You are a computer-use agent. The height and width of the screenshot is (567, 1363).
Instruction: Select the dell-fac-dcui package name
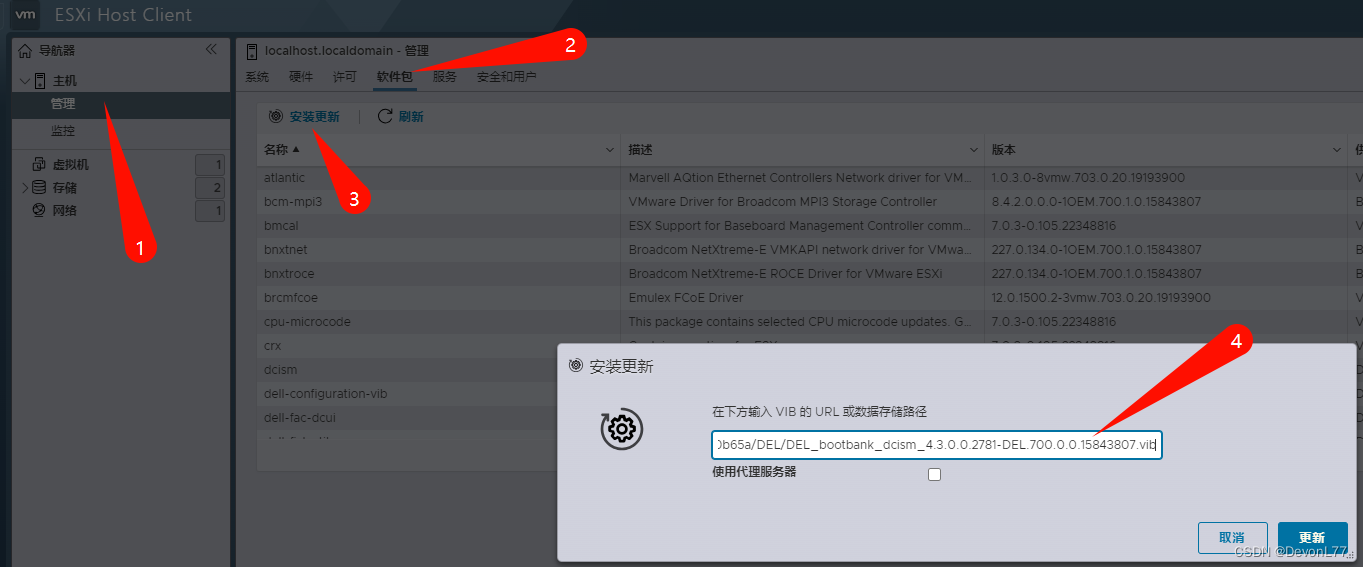301,418
